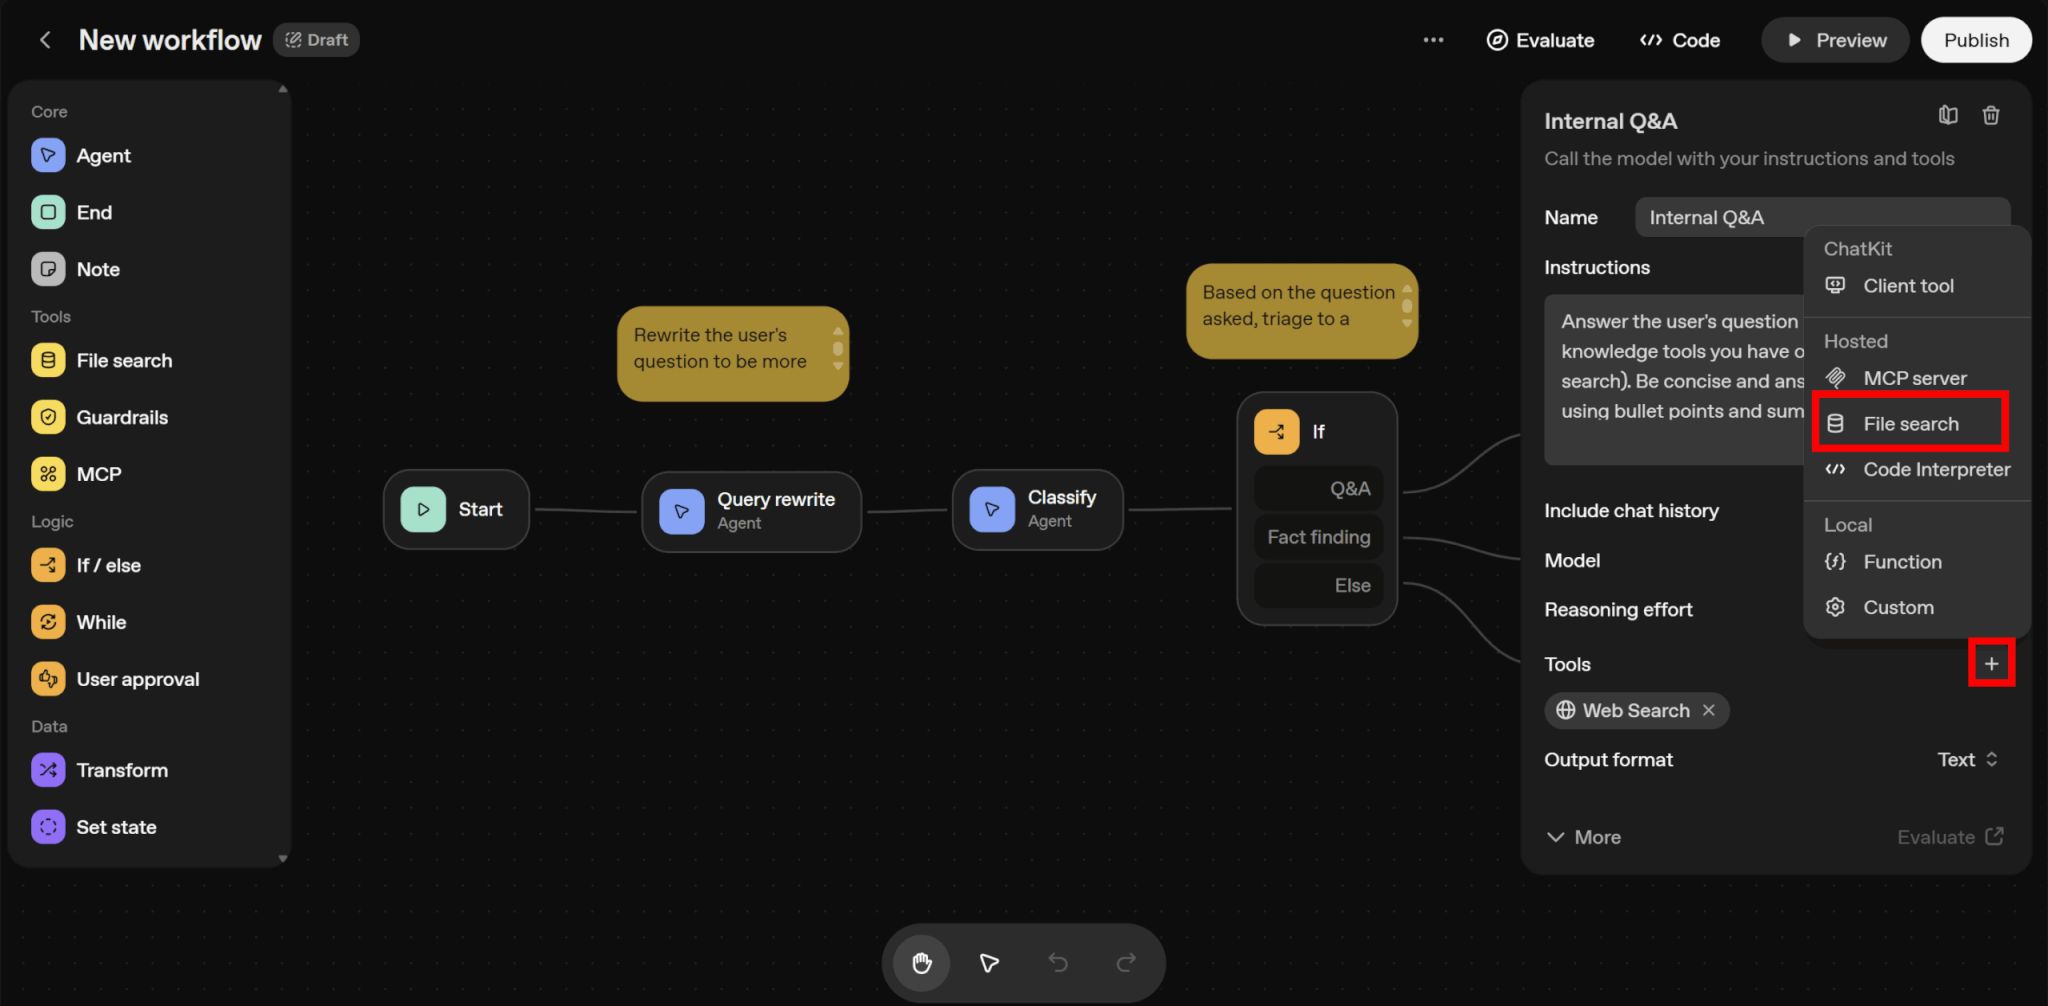Open the three-dots more options menu
This screenshot has width=2048, height=1006.
pyautogui.click(x=1433, y=40)
